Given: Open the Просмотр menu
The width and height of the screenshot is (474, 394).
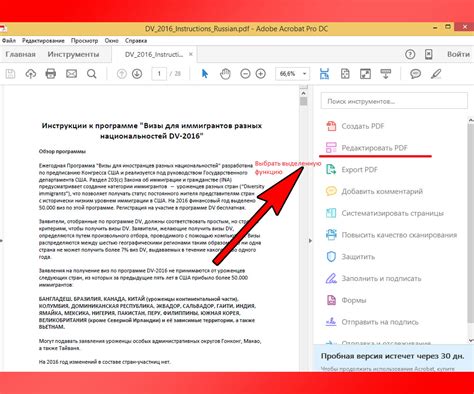Looking at the screenshot, I should (84, 41).
